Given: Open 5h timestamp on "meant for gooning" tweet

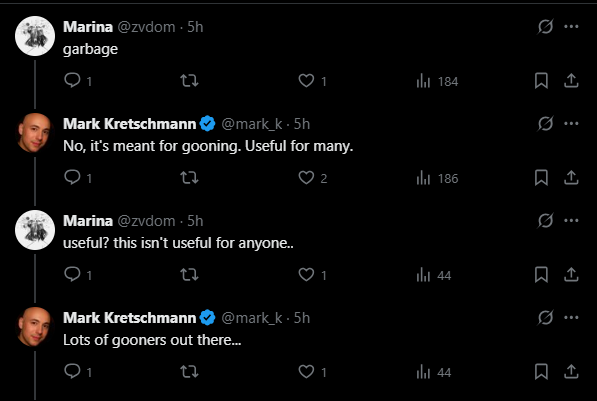Looking at the screenshot, I should point(302,124).
